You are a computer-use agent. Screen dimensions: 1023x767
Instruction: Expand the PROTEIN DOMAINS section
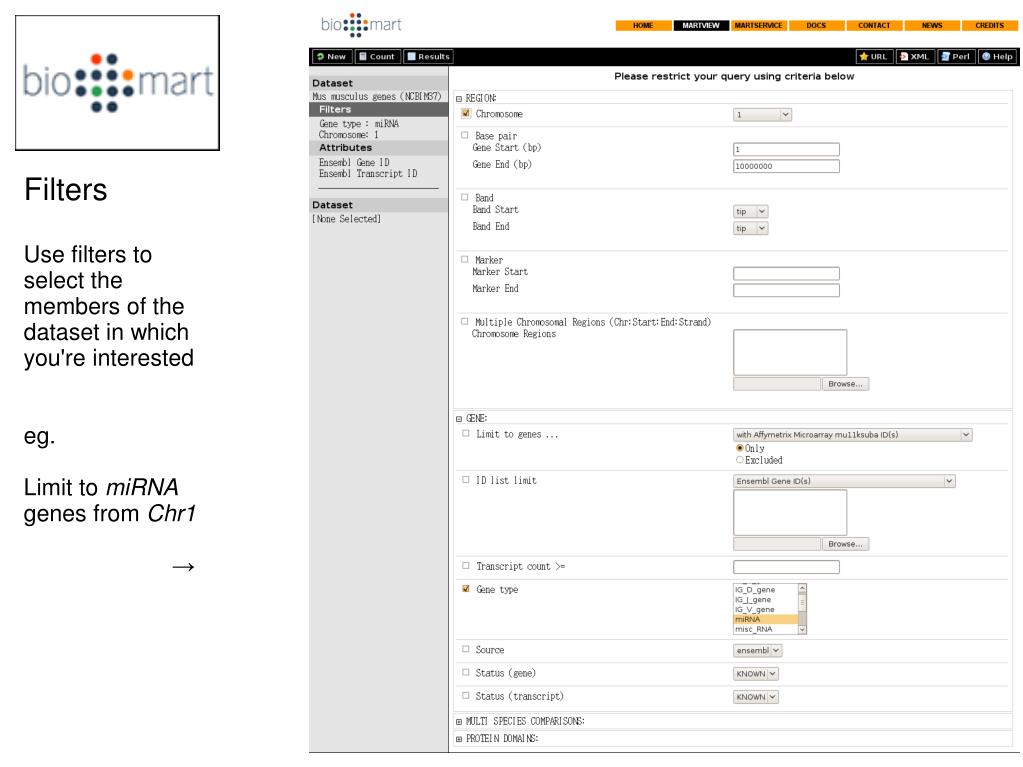click(x=459, y=740)
